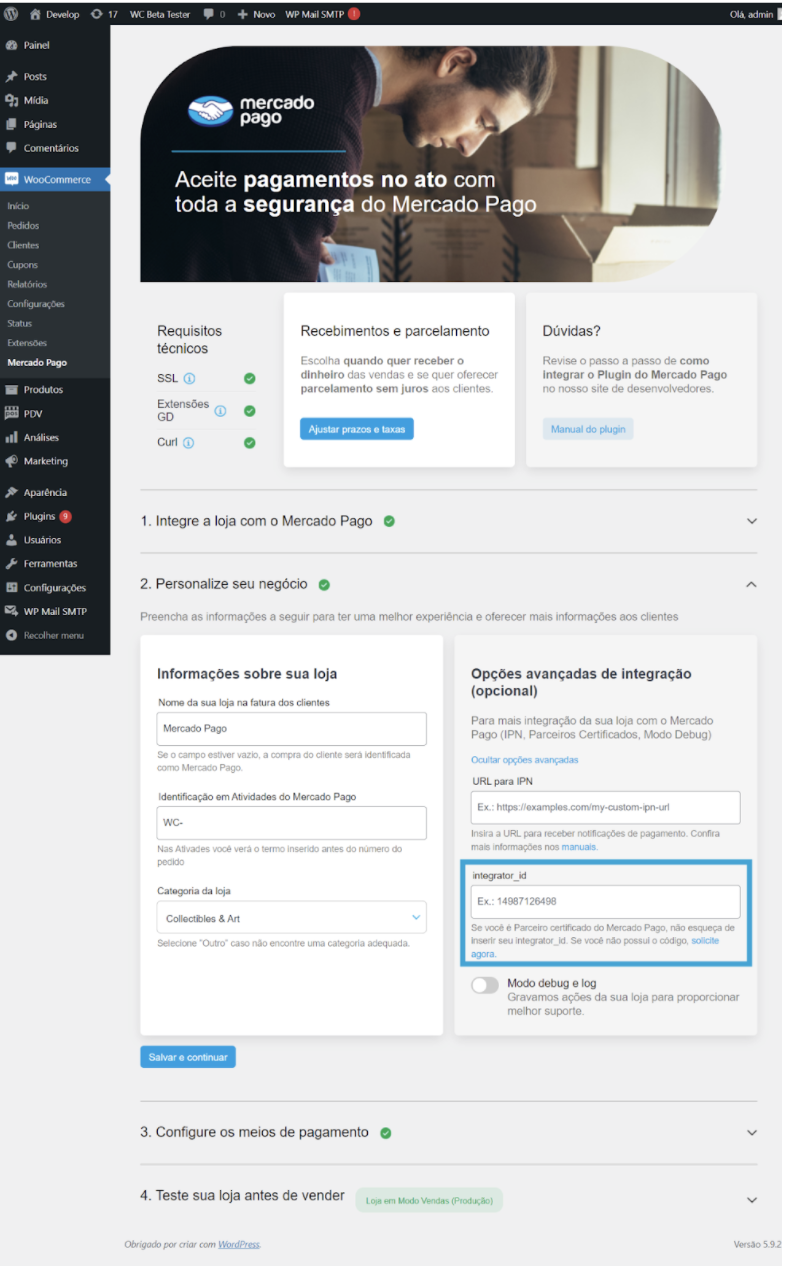Click the Curl info icon

188,443
